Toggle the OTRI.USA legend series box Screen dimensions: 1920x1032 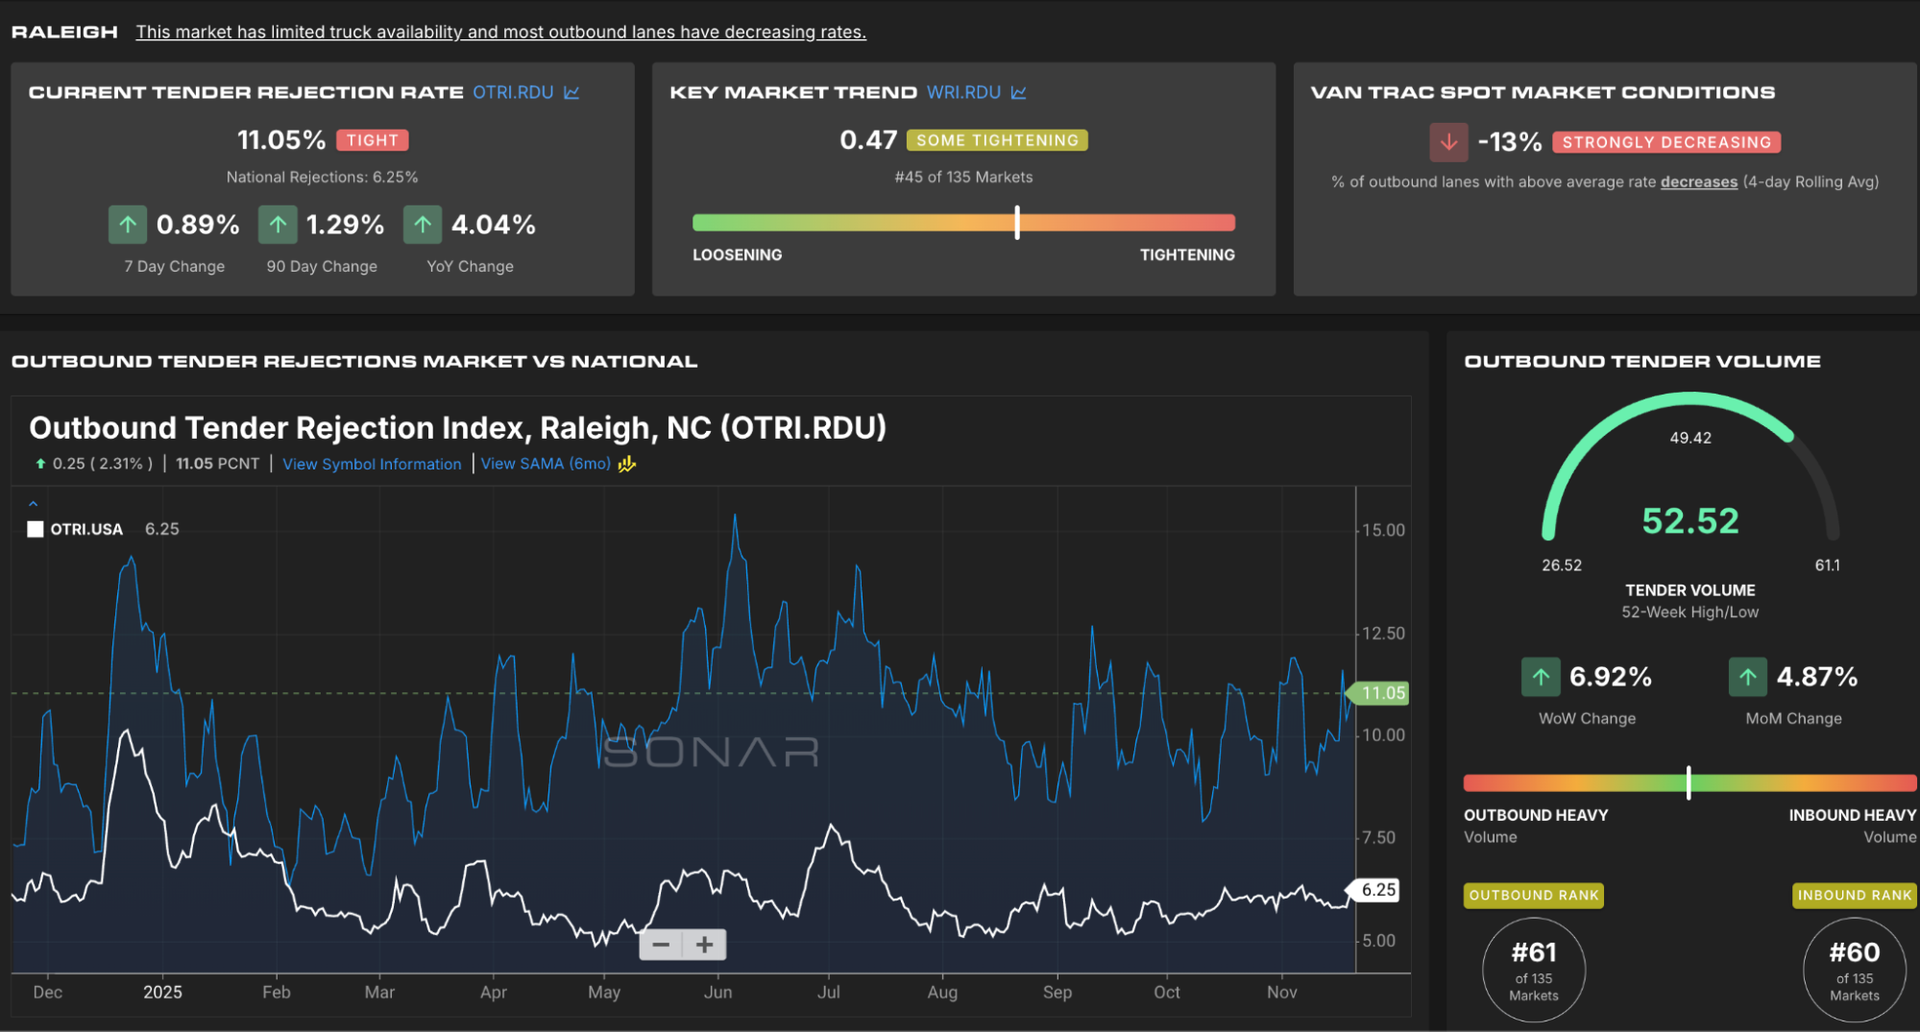(x=36, y=529)
